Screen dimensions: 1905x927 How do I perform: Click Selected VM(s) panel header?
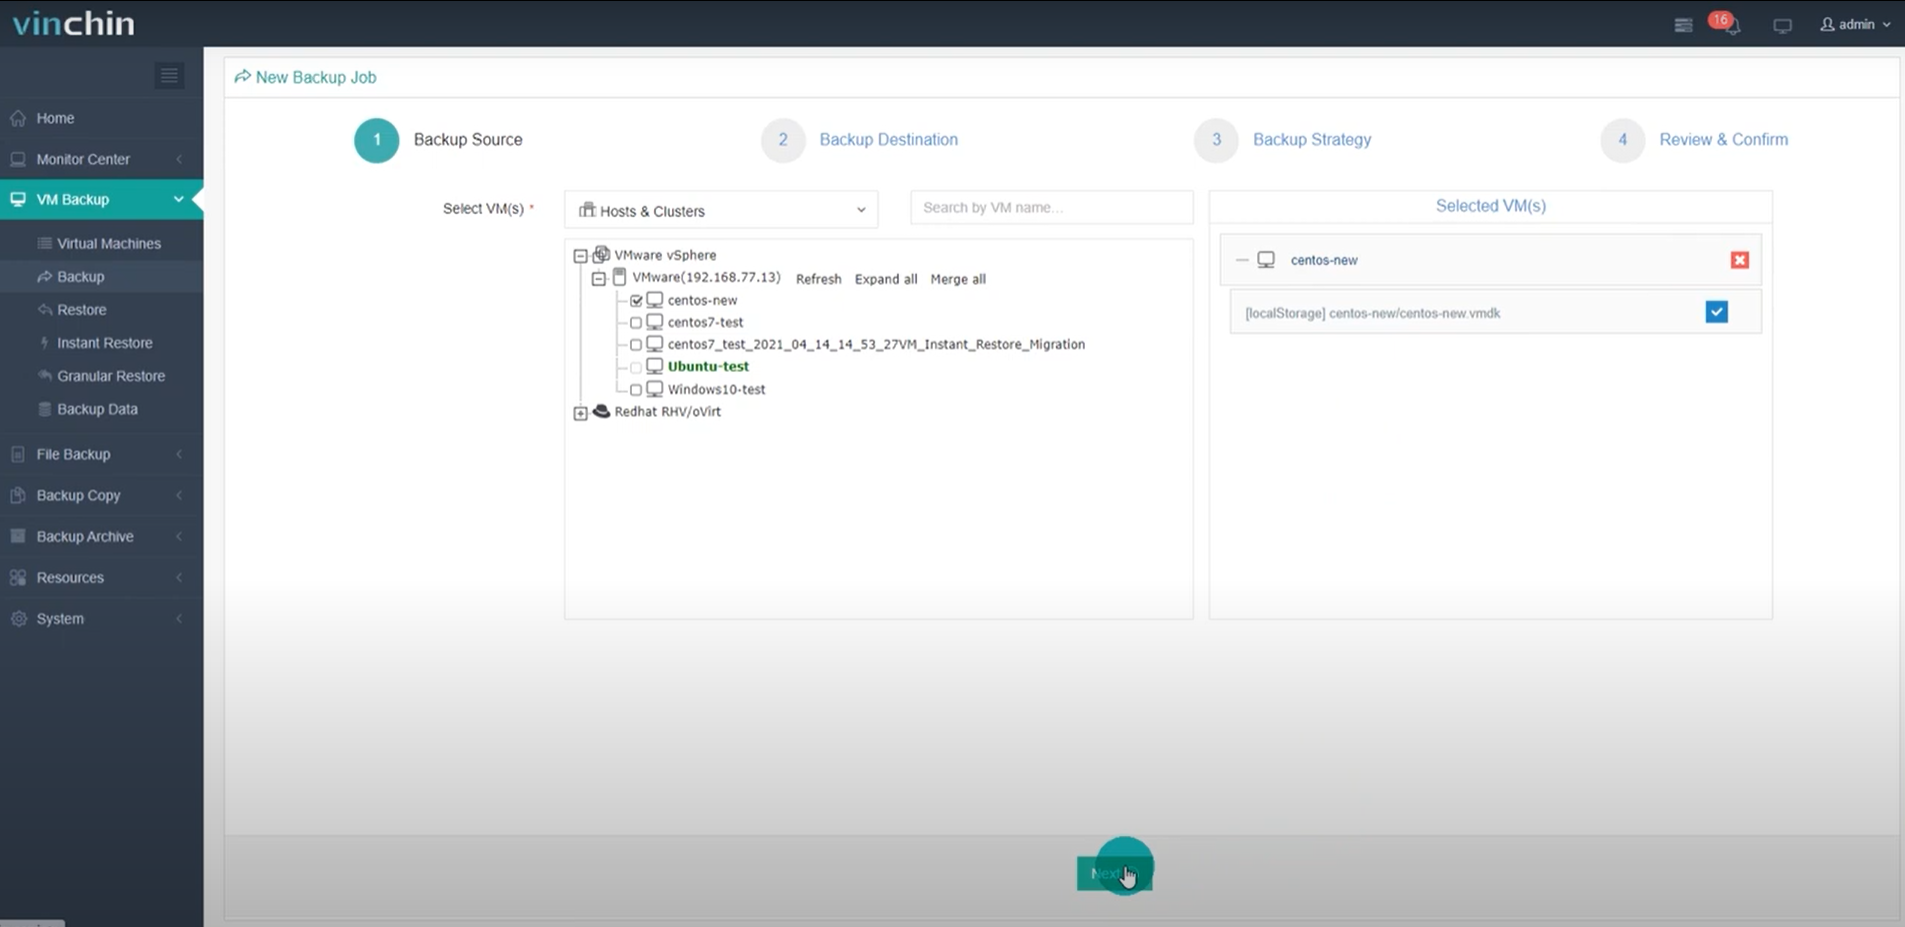tap(1490, 206)
